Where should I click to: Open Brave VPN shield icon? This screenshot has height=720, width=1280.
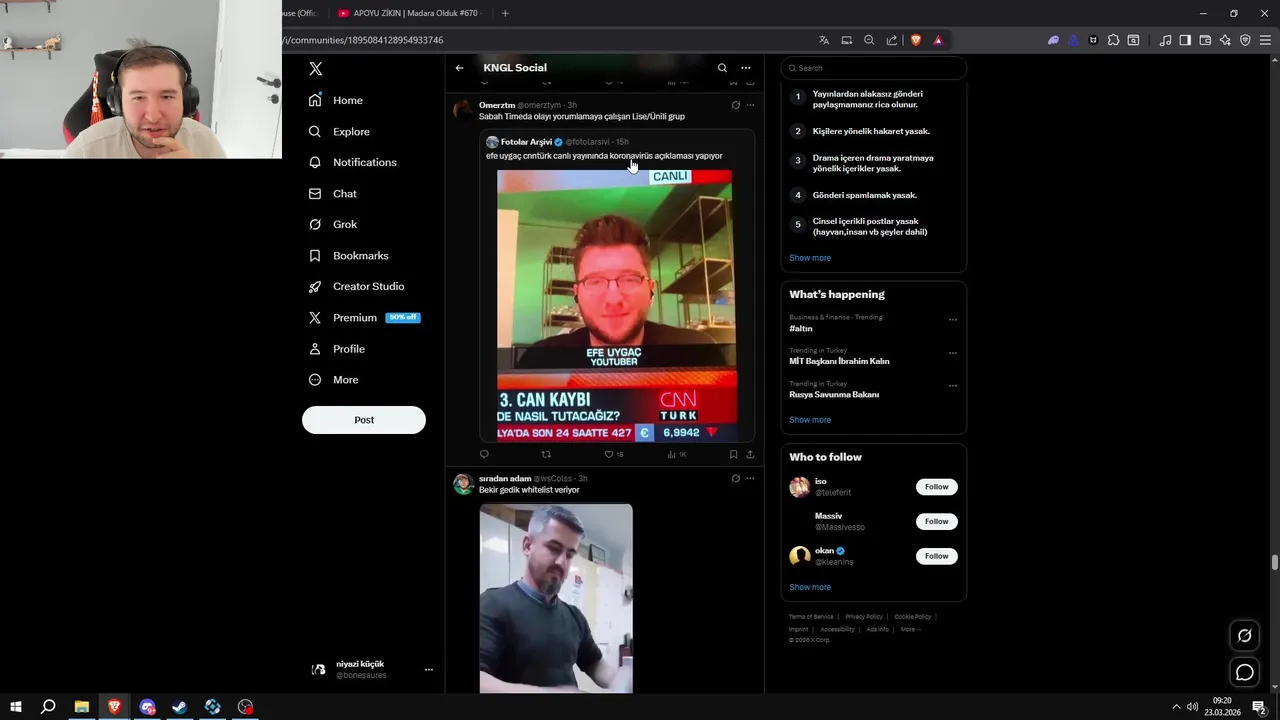[x=1245, y=40]
